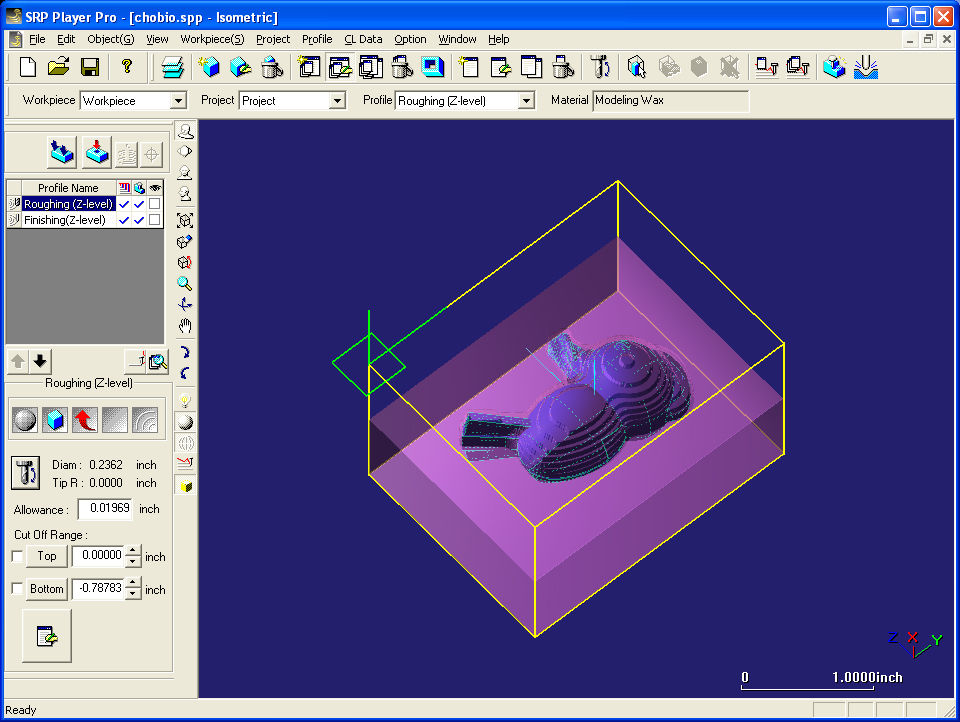Click the block with red down arrow icon
The width and height of the screenshot is (960, 722).
(97, 152)
